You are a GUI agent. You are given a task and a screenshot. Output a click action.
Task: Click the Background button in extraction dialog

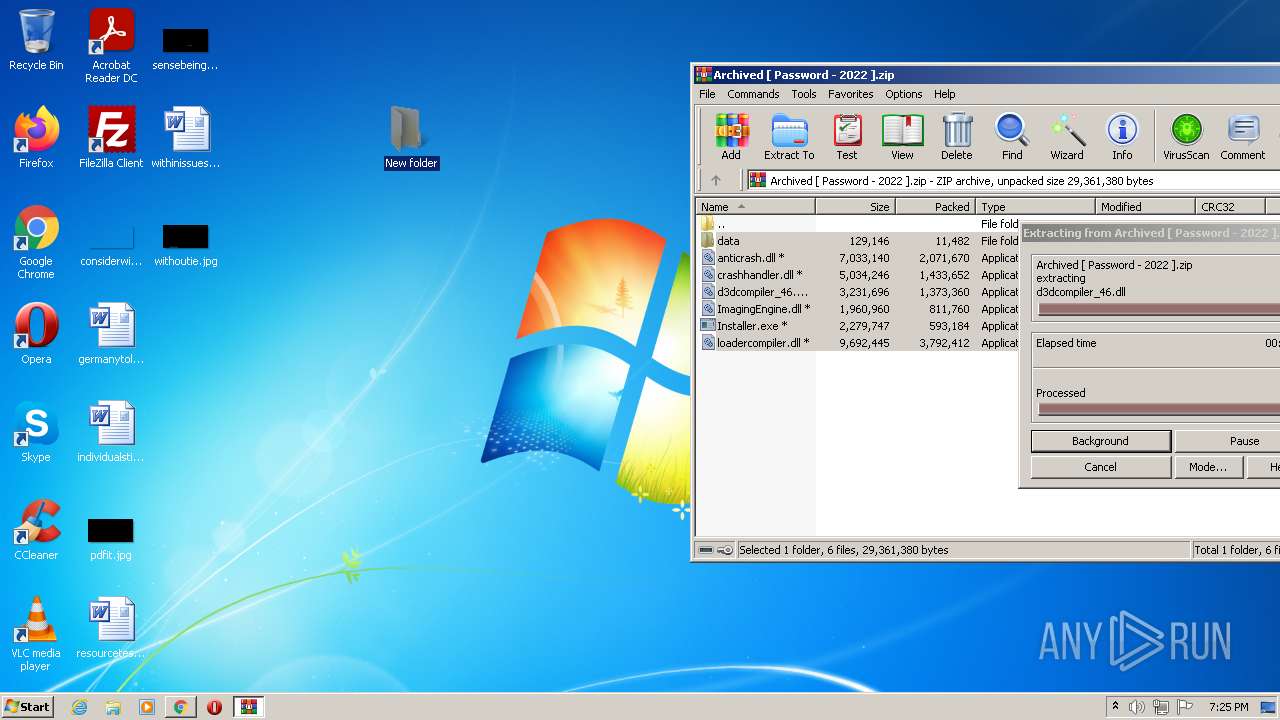[x=1100, y=441]
